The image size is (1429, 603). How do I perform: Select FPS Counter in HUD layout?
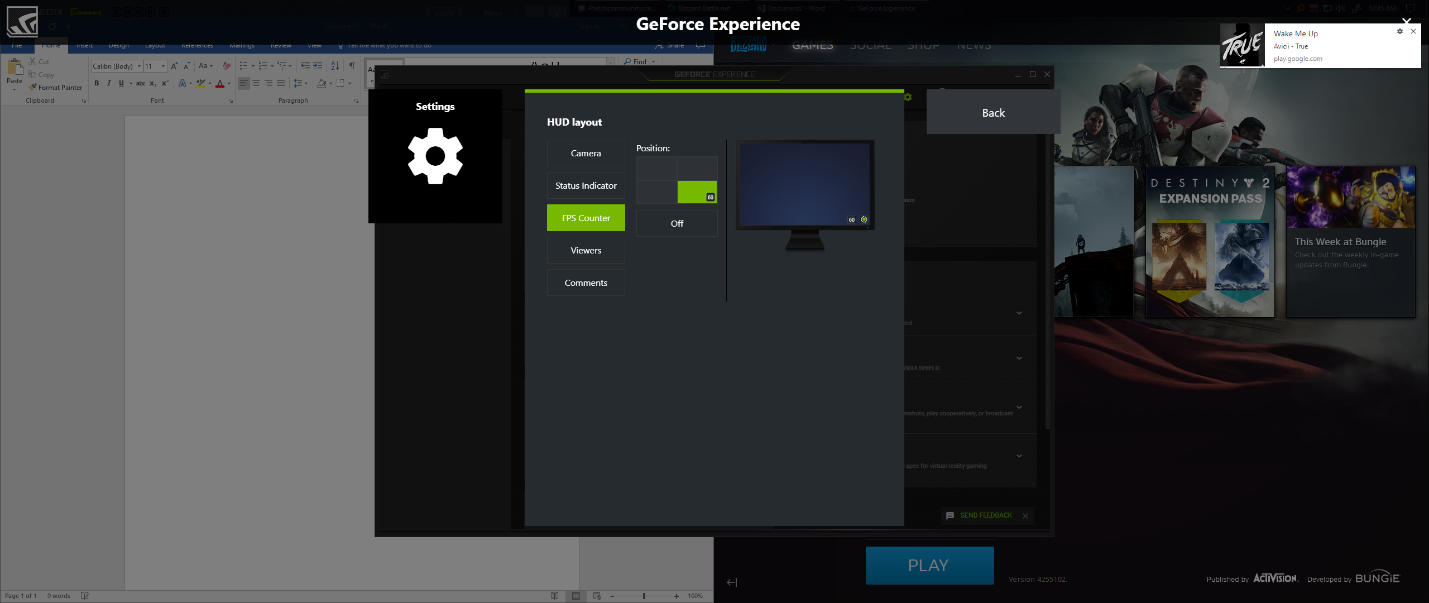[586, 218]
